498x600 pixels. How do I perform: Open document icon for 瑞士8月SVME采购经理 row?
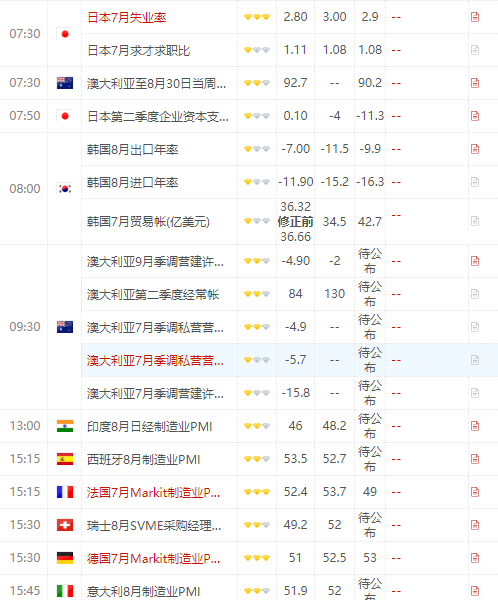coord(475,524)
